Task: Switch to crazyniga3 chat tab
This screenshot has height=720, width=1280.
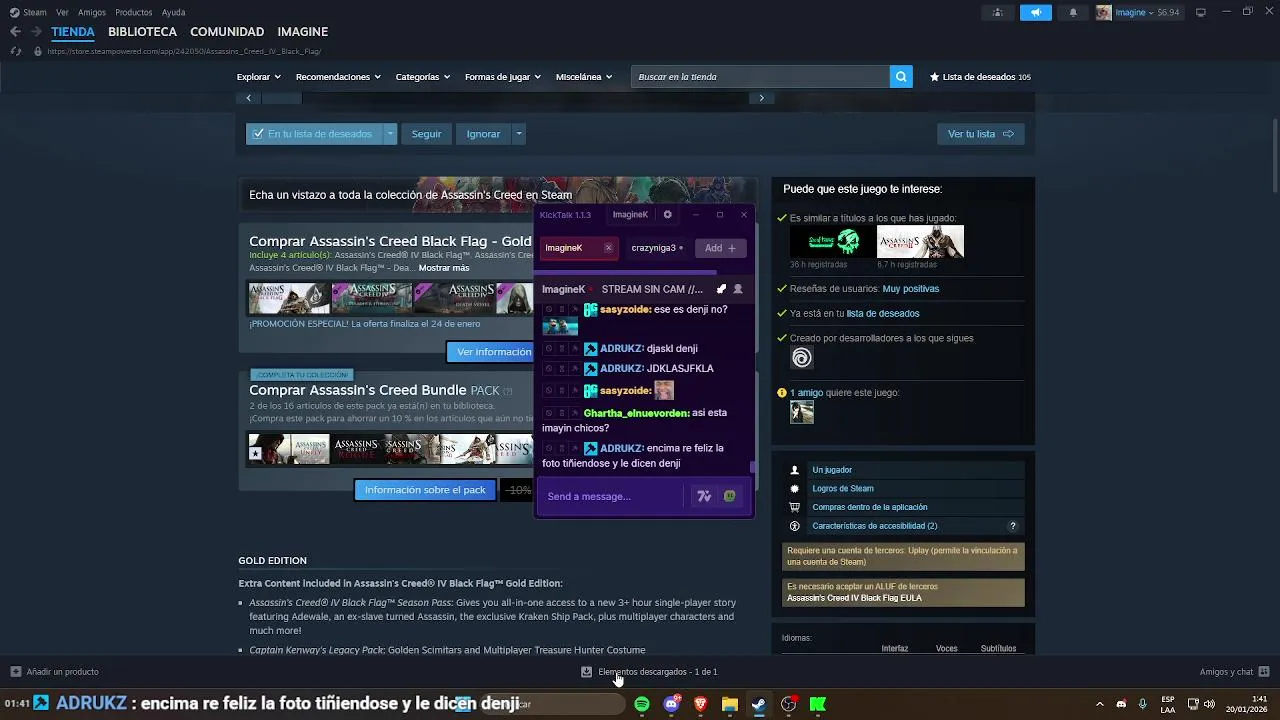Action: [x=657, y=248]
